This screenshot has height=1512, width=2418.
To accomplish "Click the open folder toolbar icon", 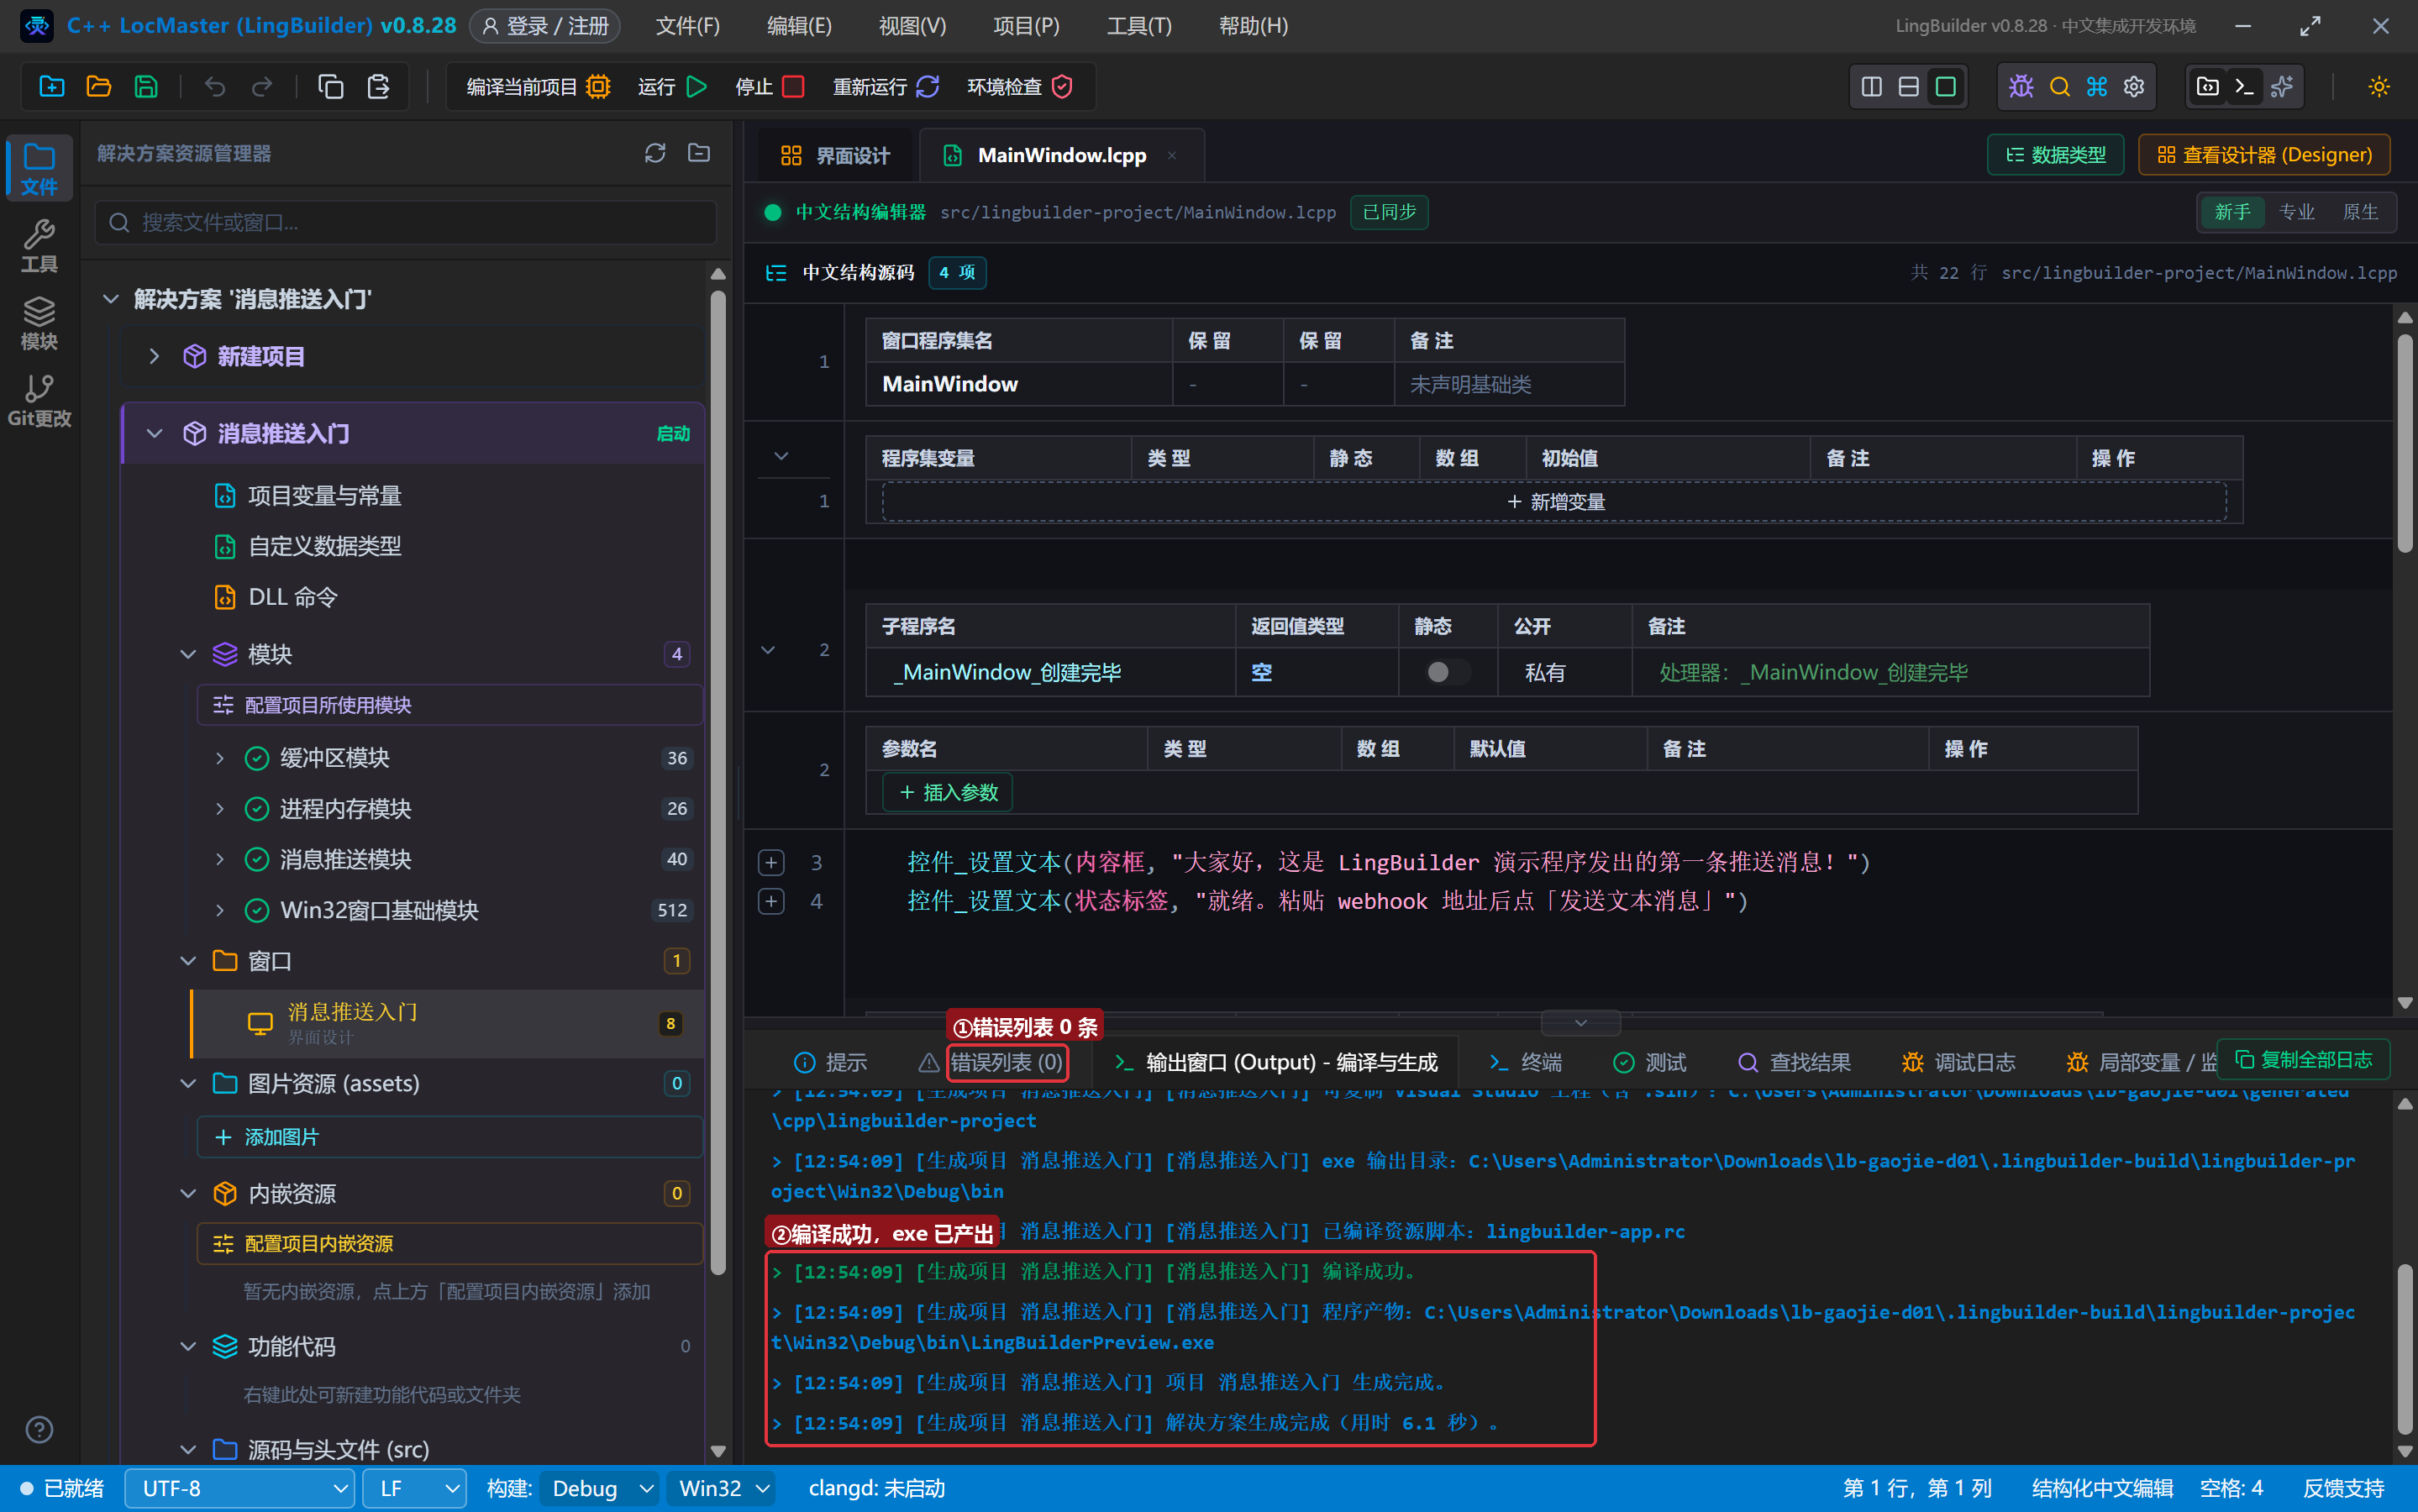I will click(x=98, y=87).
